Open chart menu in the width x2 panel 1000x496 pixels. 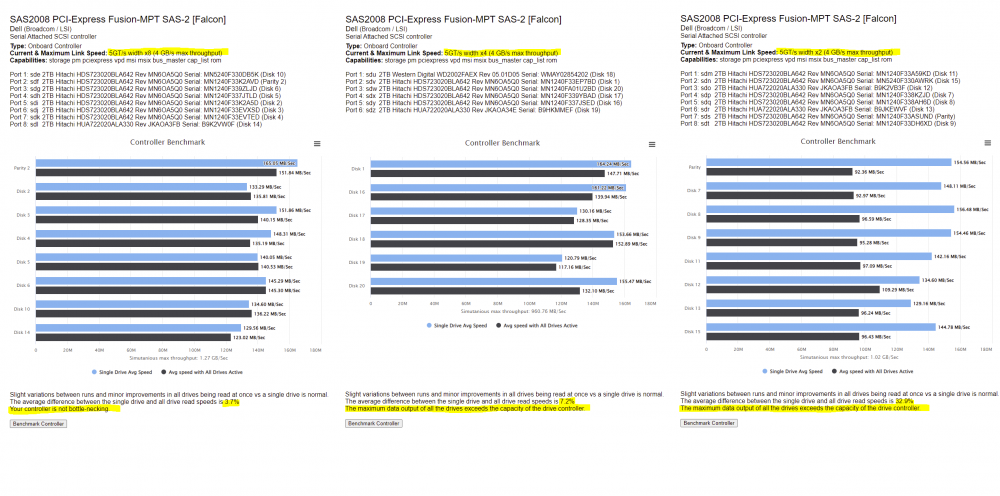[x=987, y=143]
